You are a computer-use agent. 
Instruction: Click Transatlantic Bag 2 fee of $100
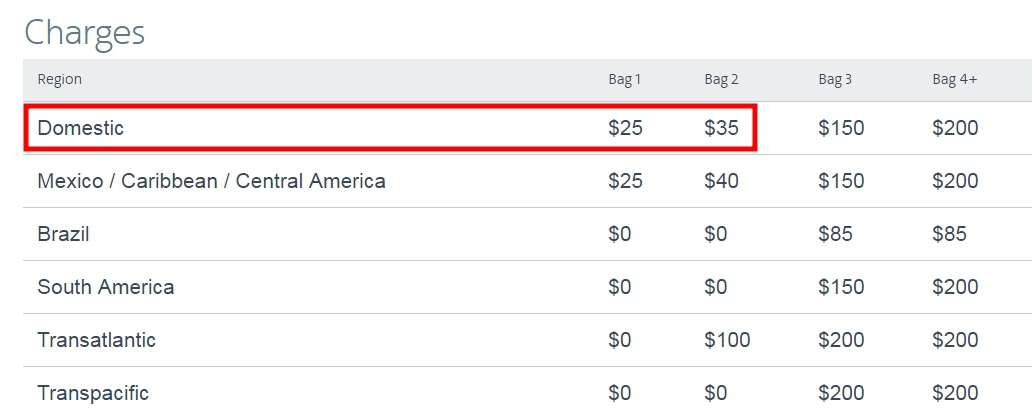tap(727, 340)
